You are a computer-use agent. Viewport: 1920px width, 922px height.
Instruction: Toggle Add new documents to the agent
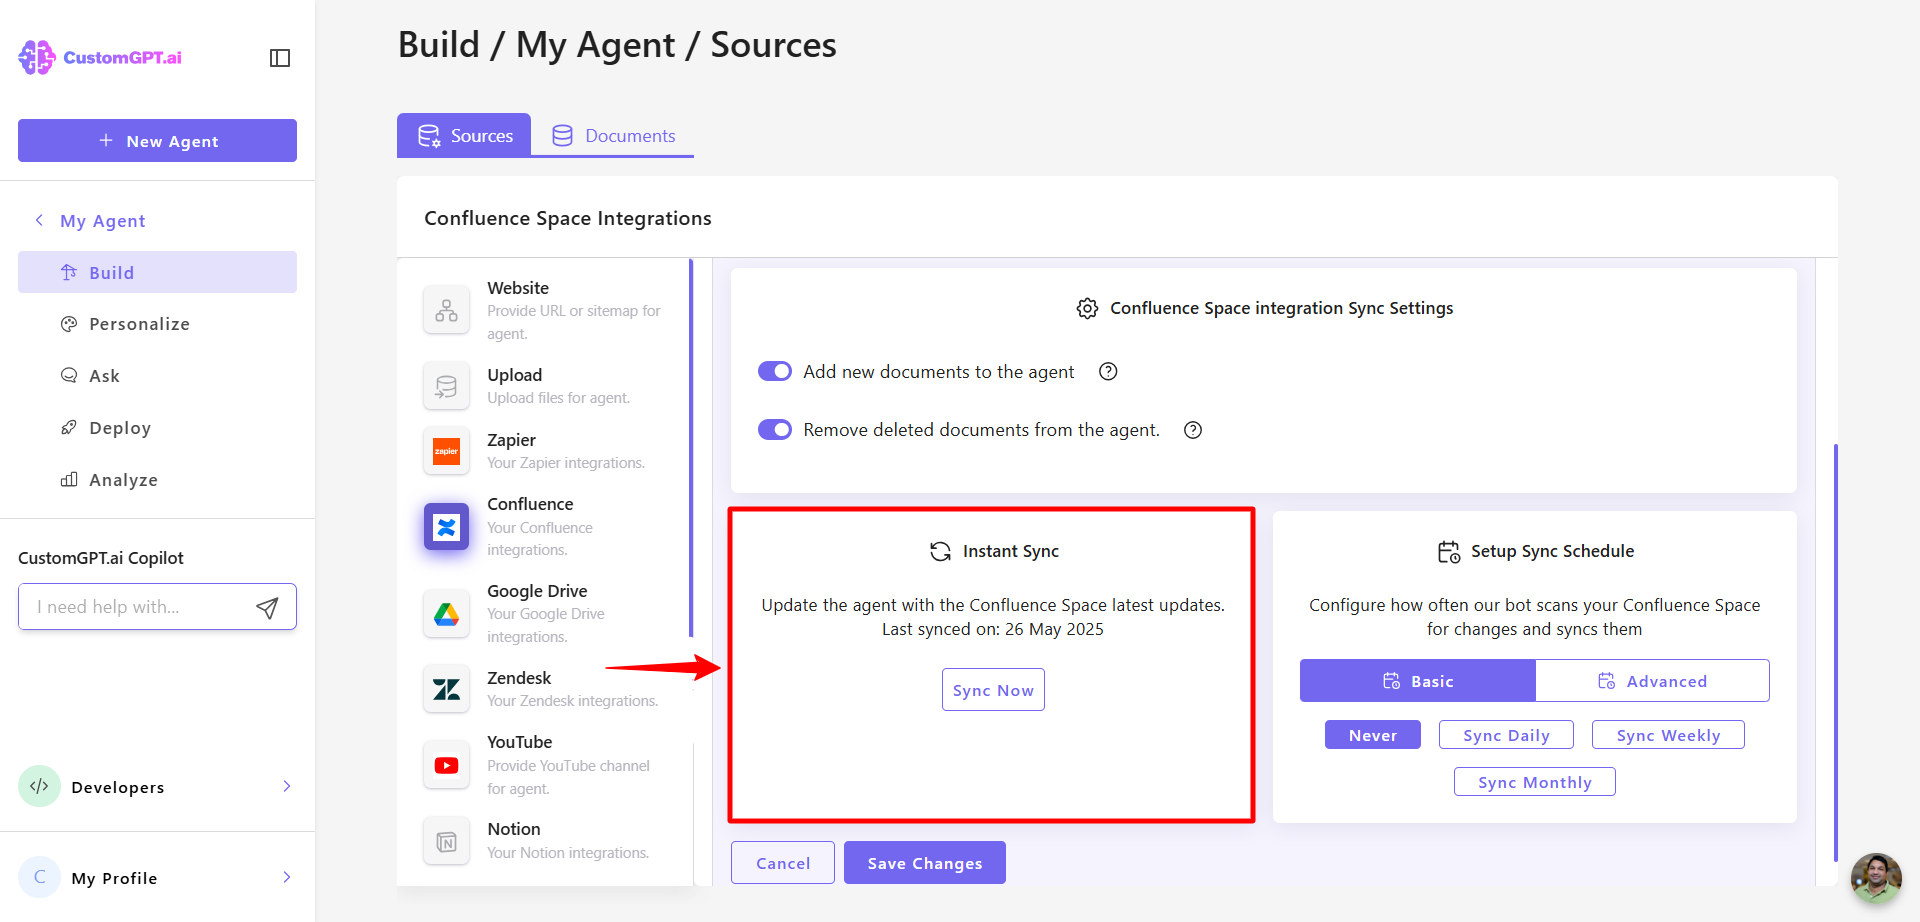775,372
